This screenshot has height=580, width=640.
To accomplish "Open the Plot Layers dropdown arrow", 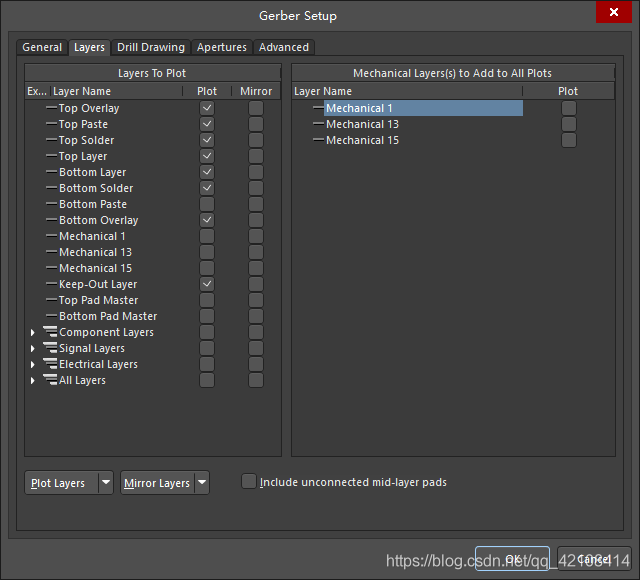I will click(106, 482).
